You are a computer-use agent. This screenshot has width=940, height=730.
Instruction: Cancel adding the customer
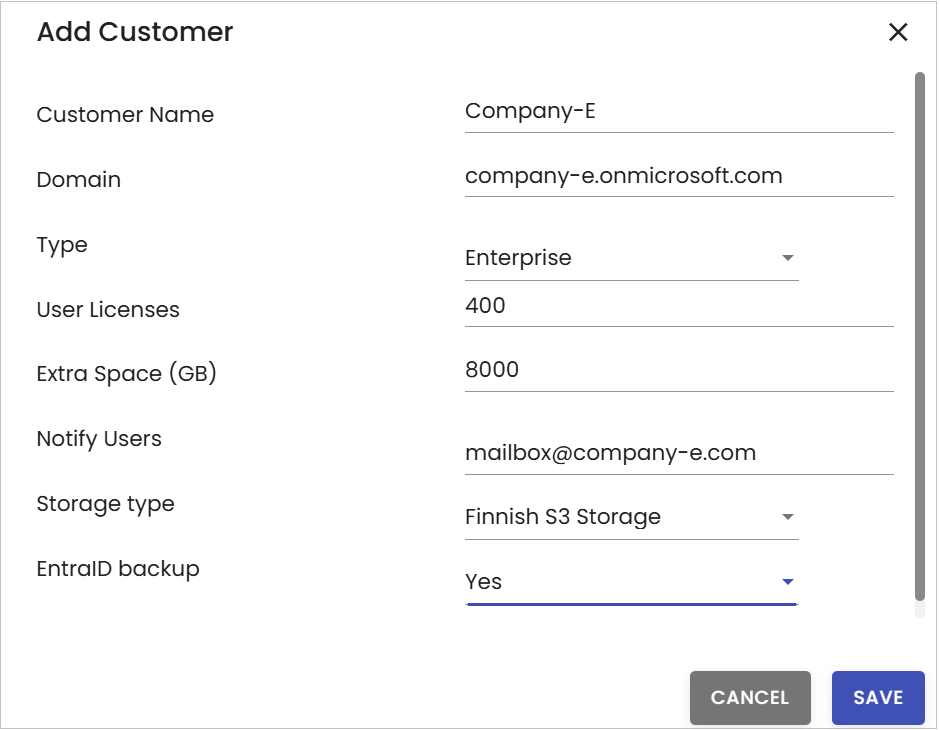click(749, 697)
